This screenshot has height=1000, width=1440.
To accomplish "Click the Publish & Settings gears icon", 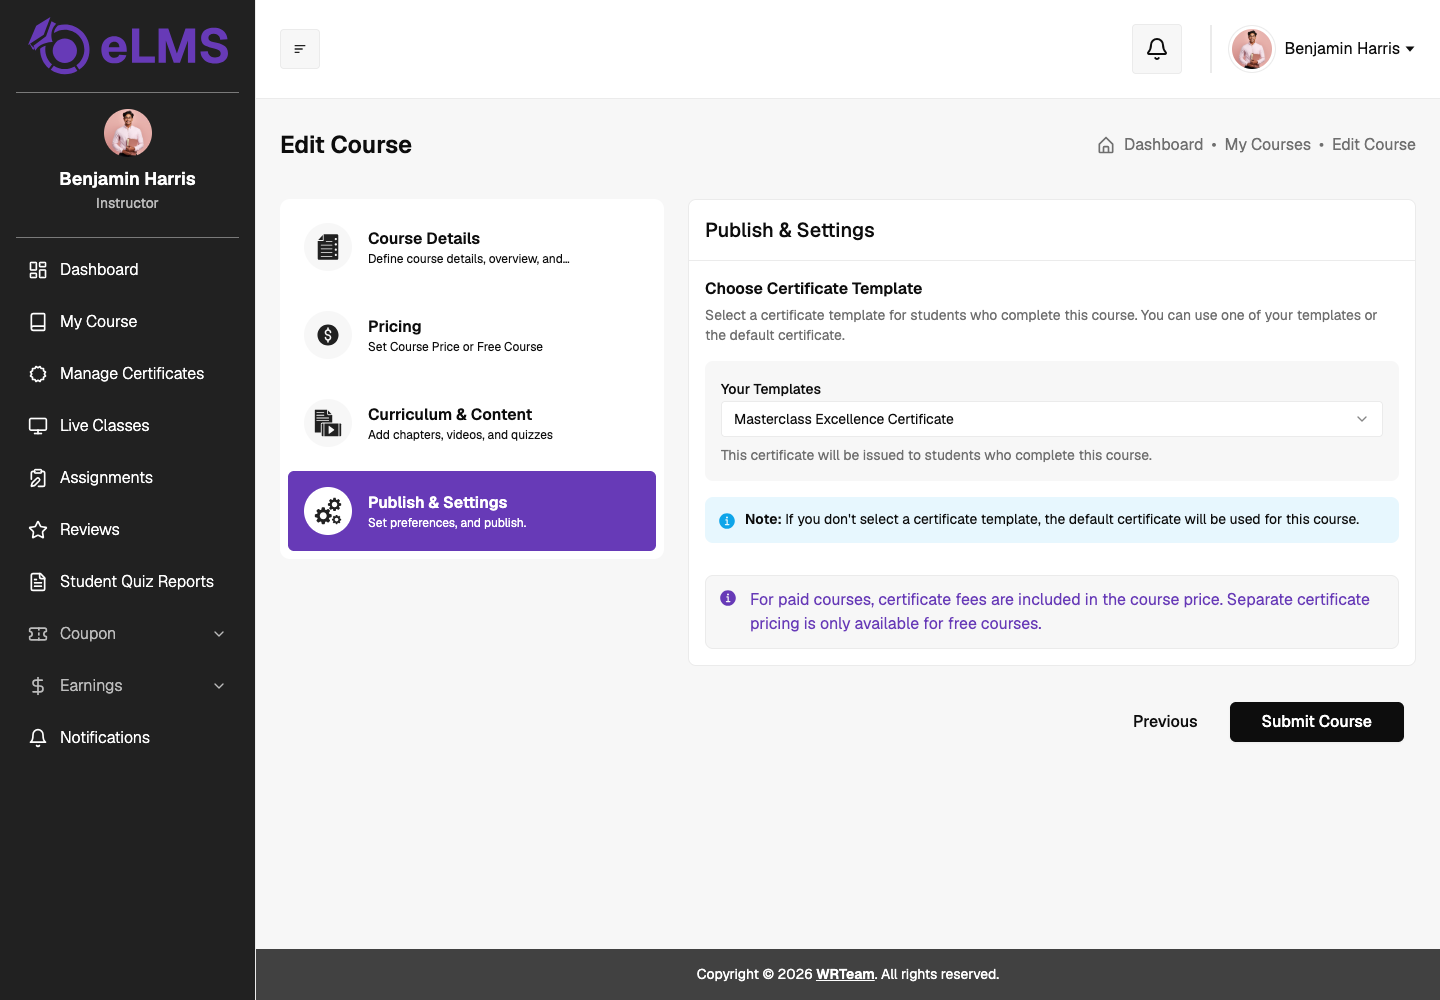I will [328, 511].
